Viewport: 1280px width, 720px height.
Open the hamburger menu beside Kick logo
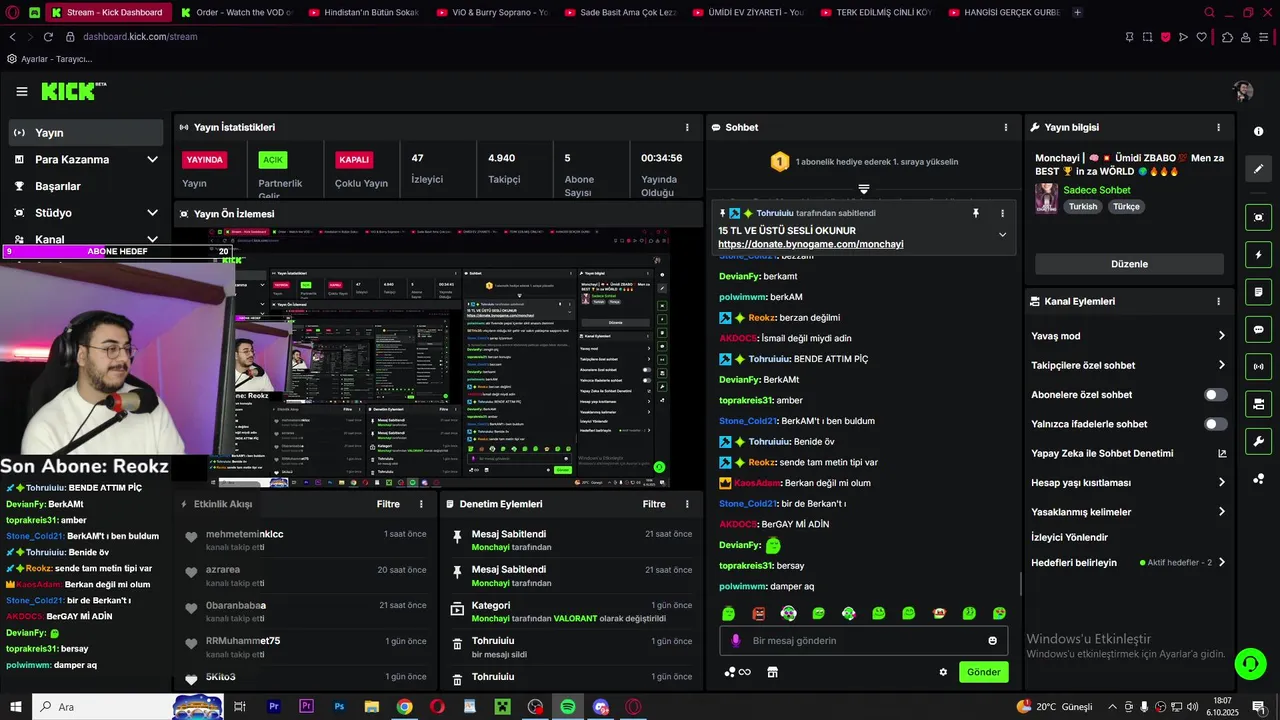(x=22, y=91)
